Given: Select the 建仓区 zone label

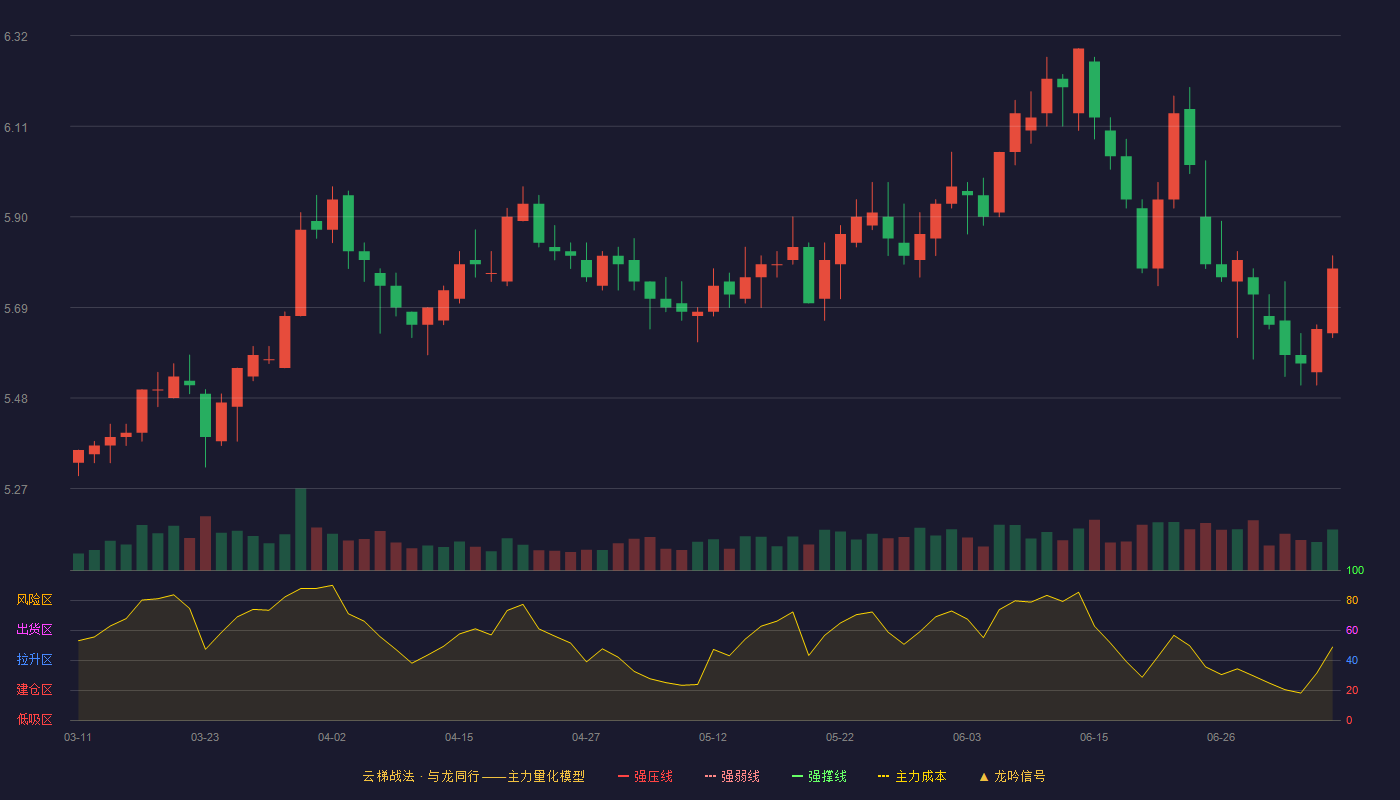Looking at the screenshot, I should click(34, 690).
